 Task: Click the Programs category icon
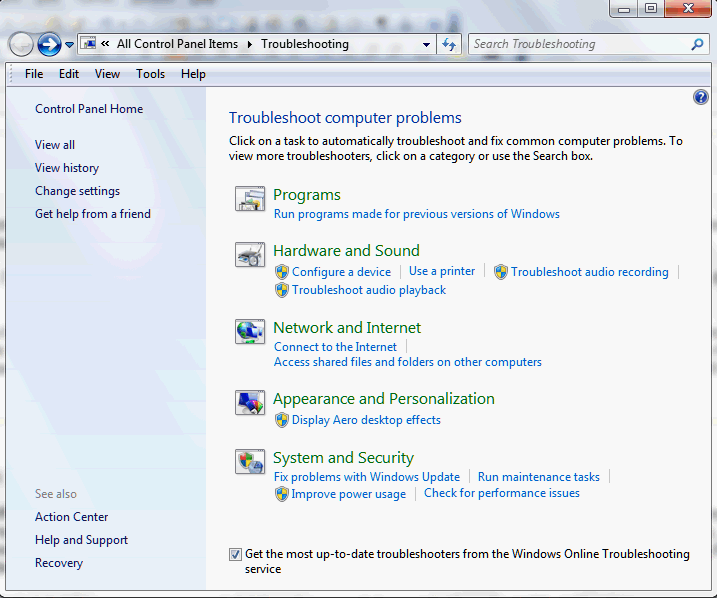(x=250, y=198)
